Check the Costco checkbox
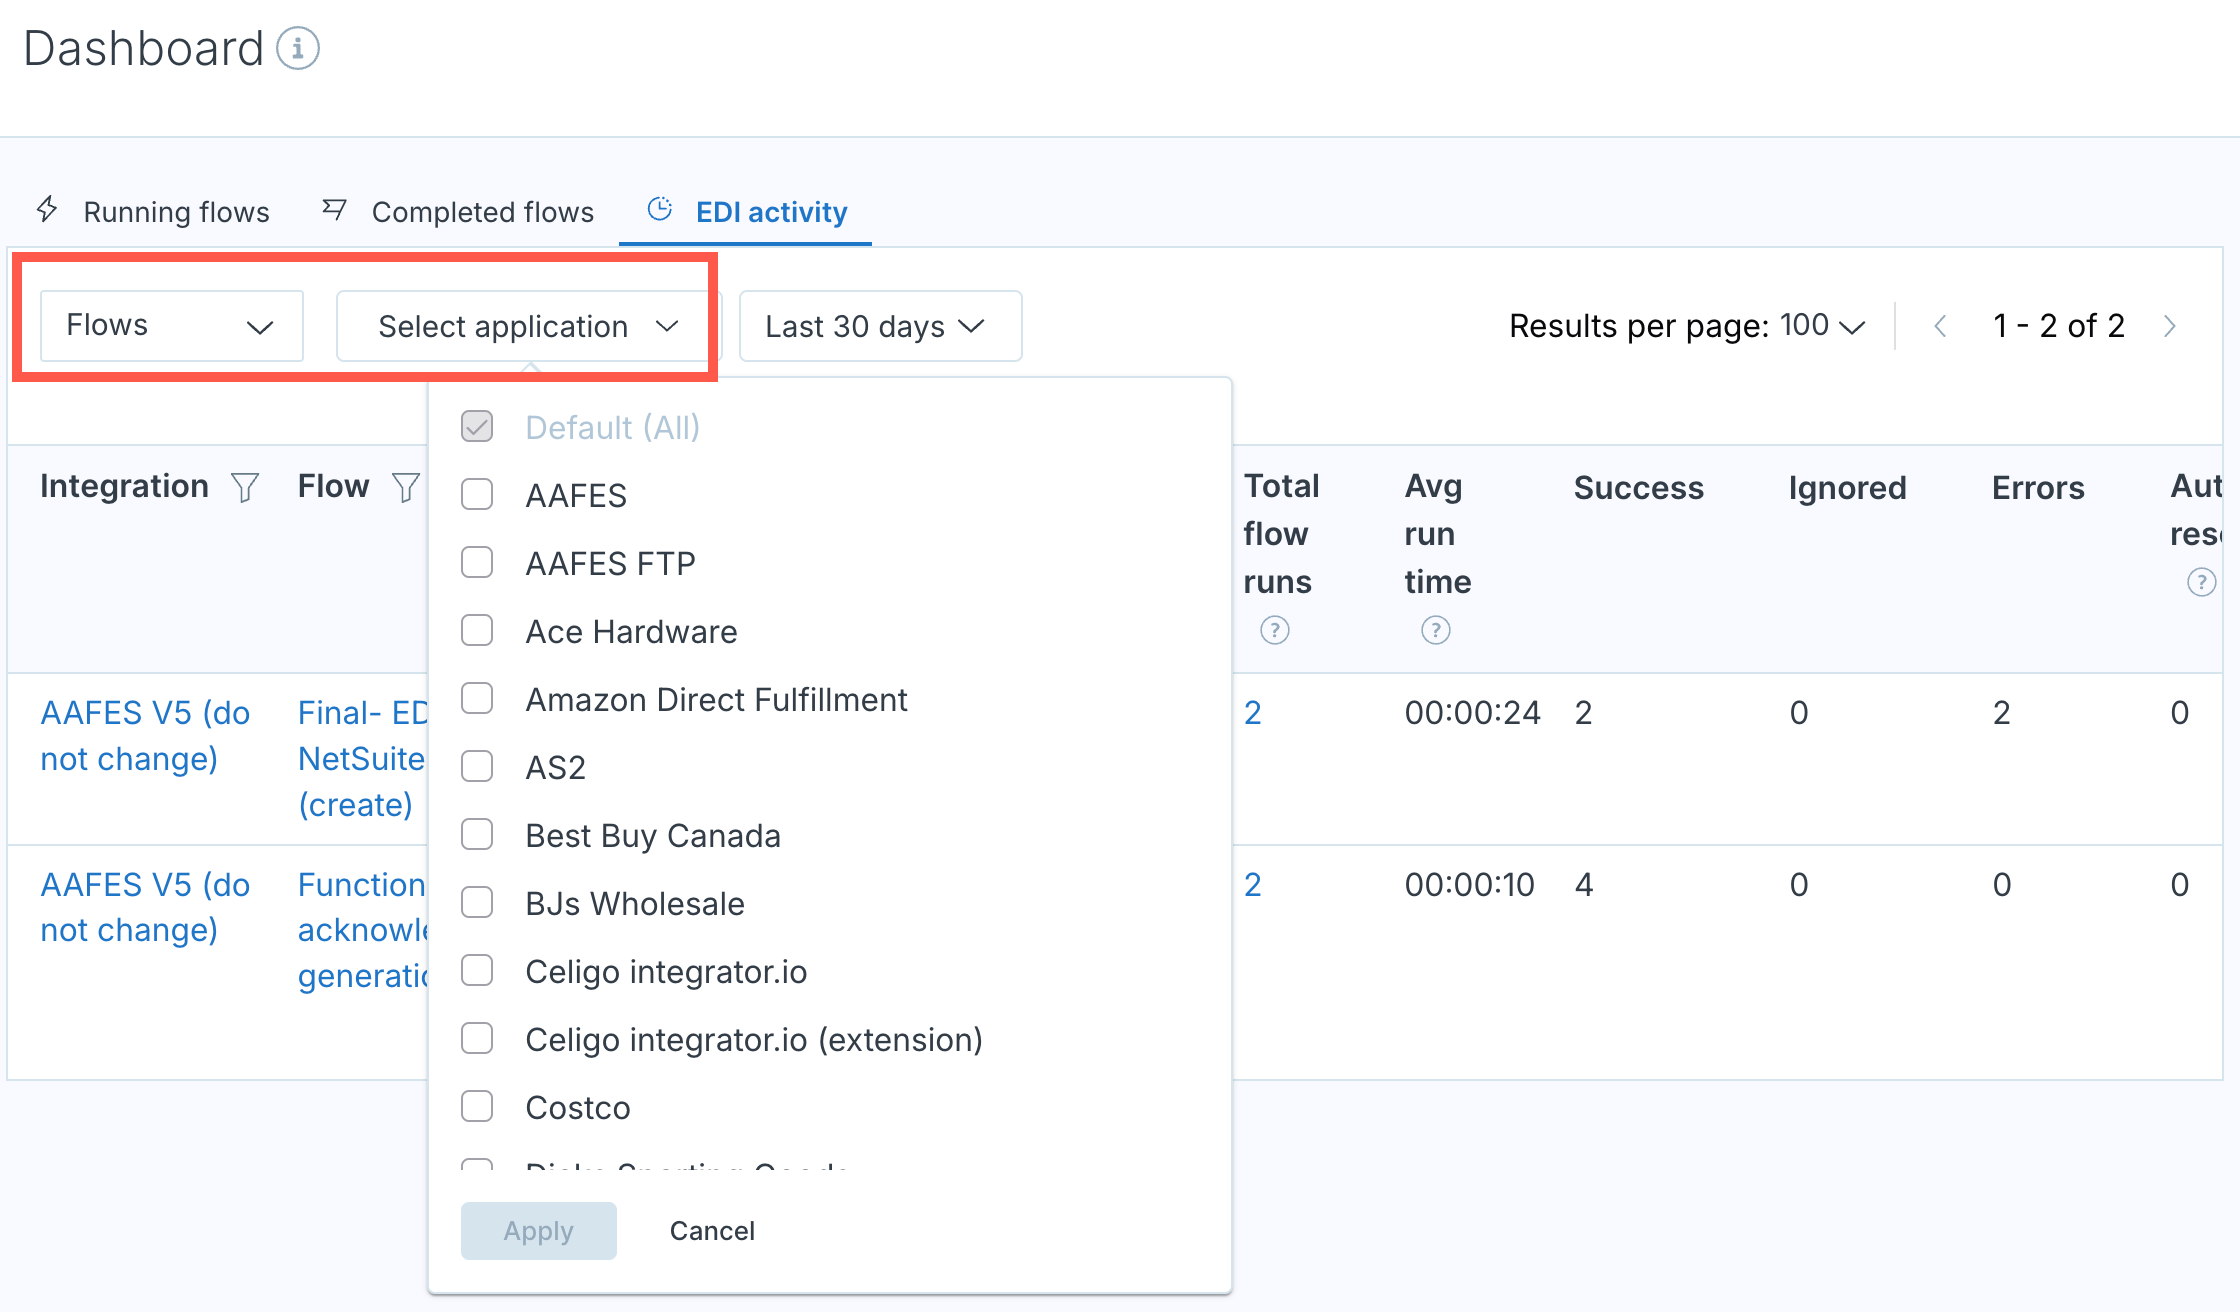 tap(477, 1106)
